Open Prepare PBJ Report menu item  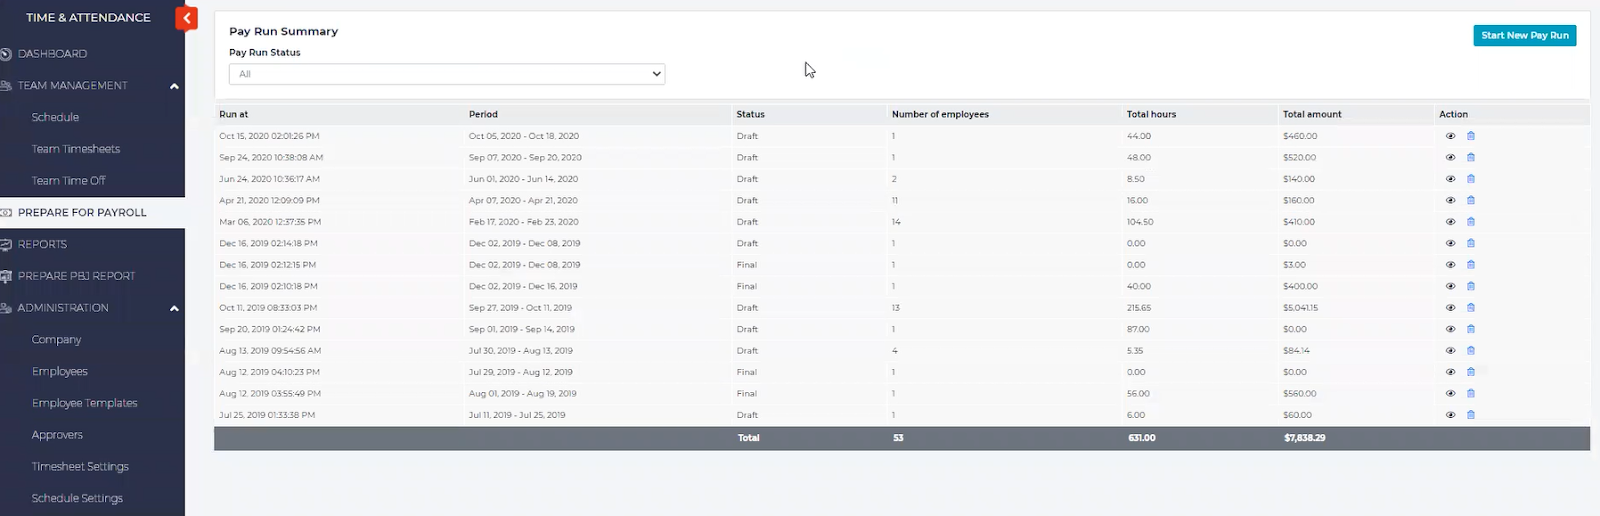click(x=76, y=276)
